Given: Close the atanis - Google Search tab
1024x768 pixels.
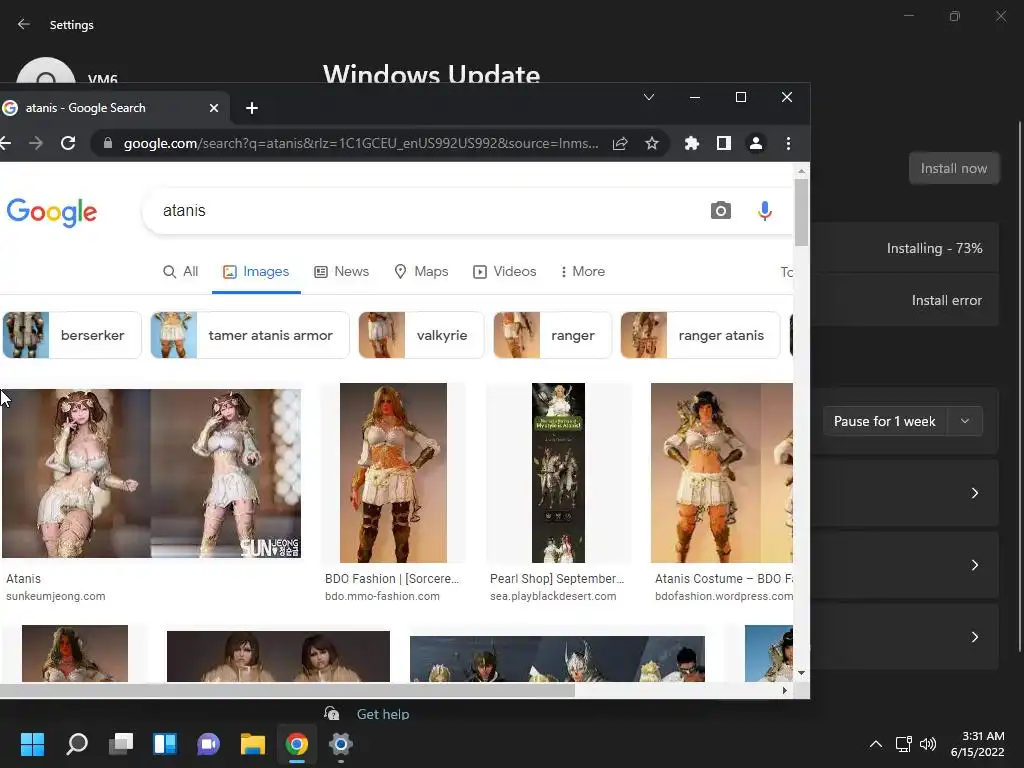Looking at the screenshot, I should [x=214, y=108].
